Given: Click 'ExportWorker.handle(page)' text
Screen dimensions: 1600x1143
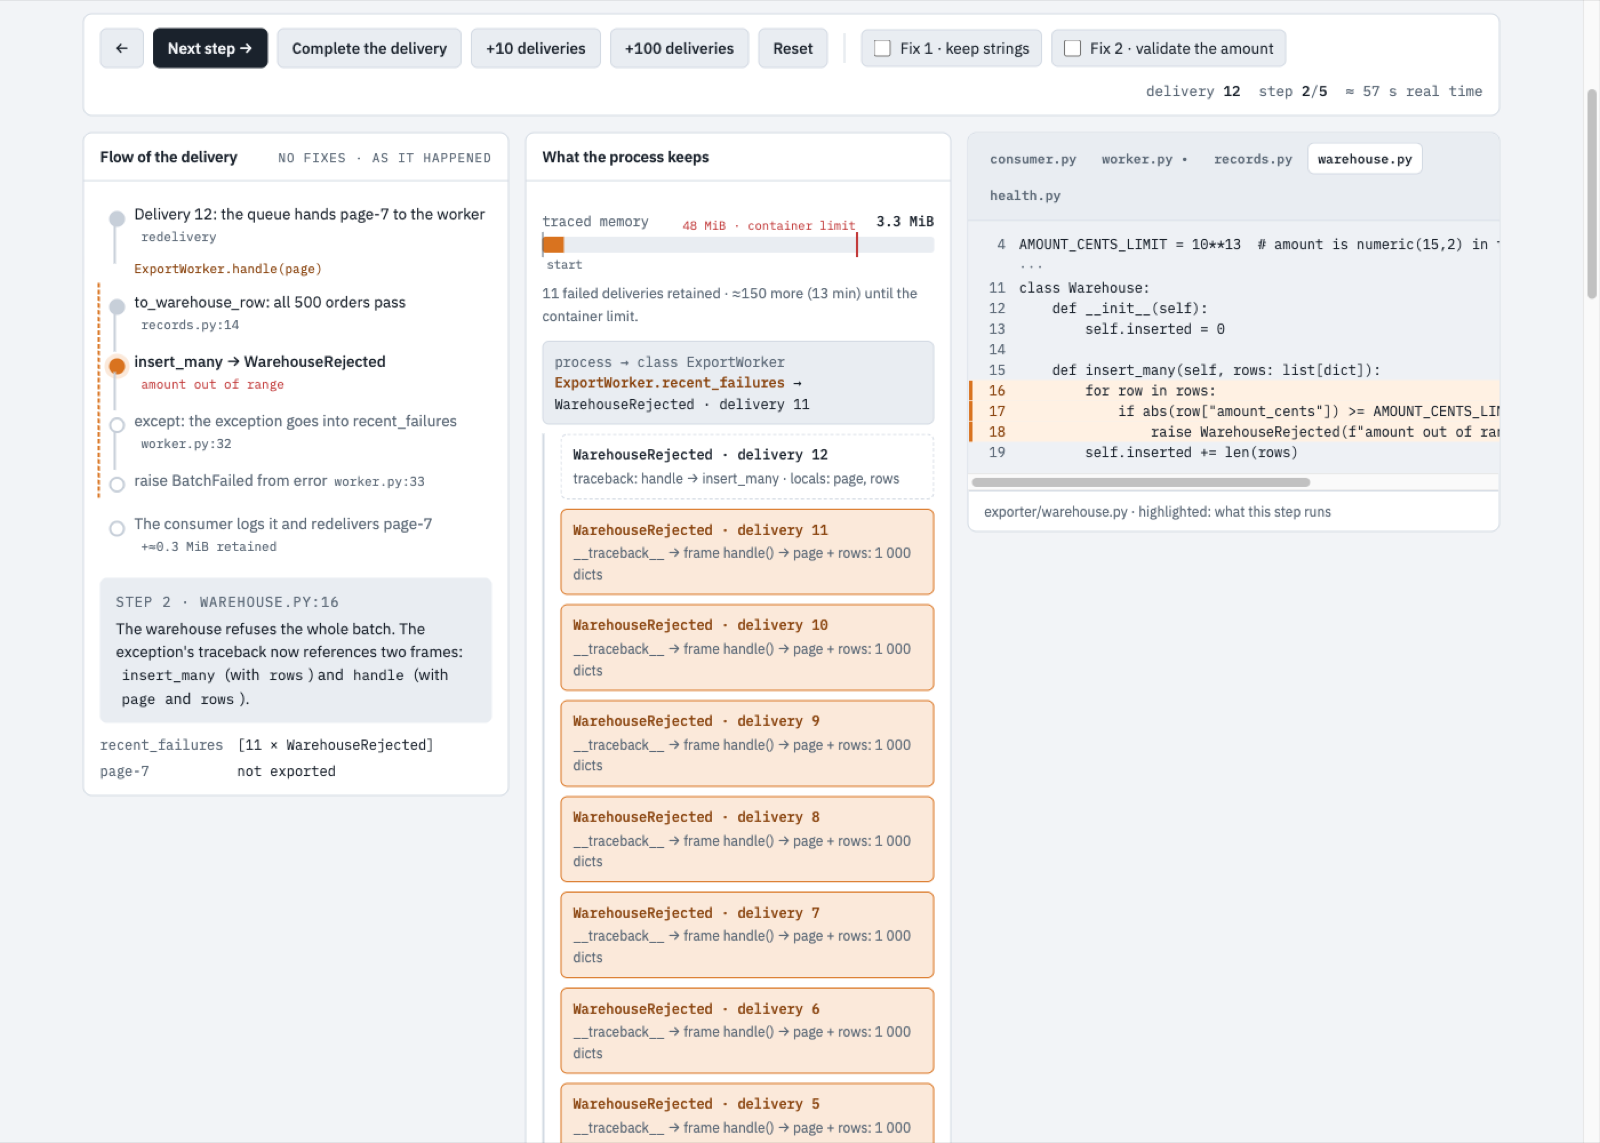Looking at the screenshot, I should click(x=228, y=269).
